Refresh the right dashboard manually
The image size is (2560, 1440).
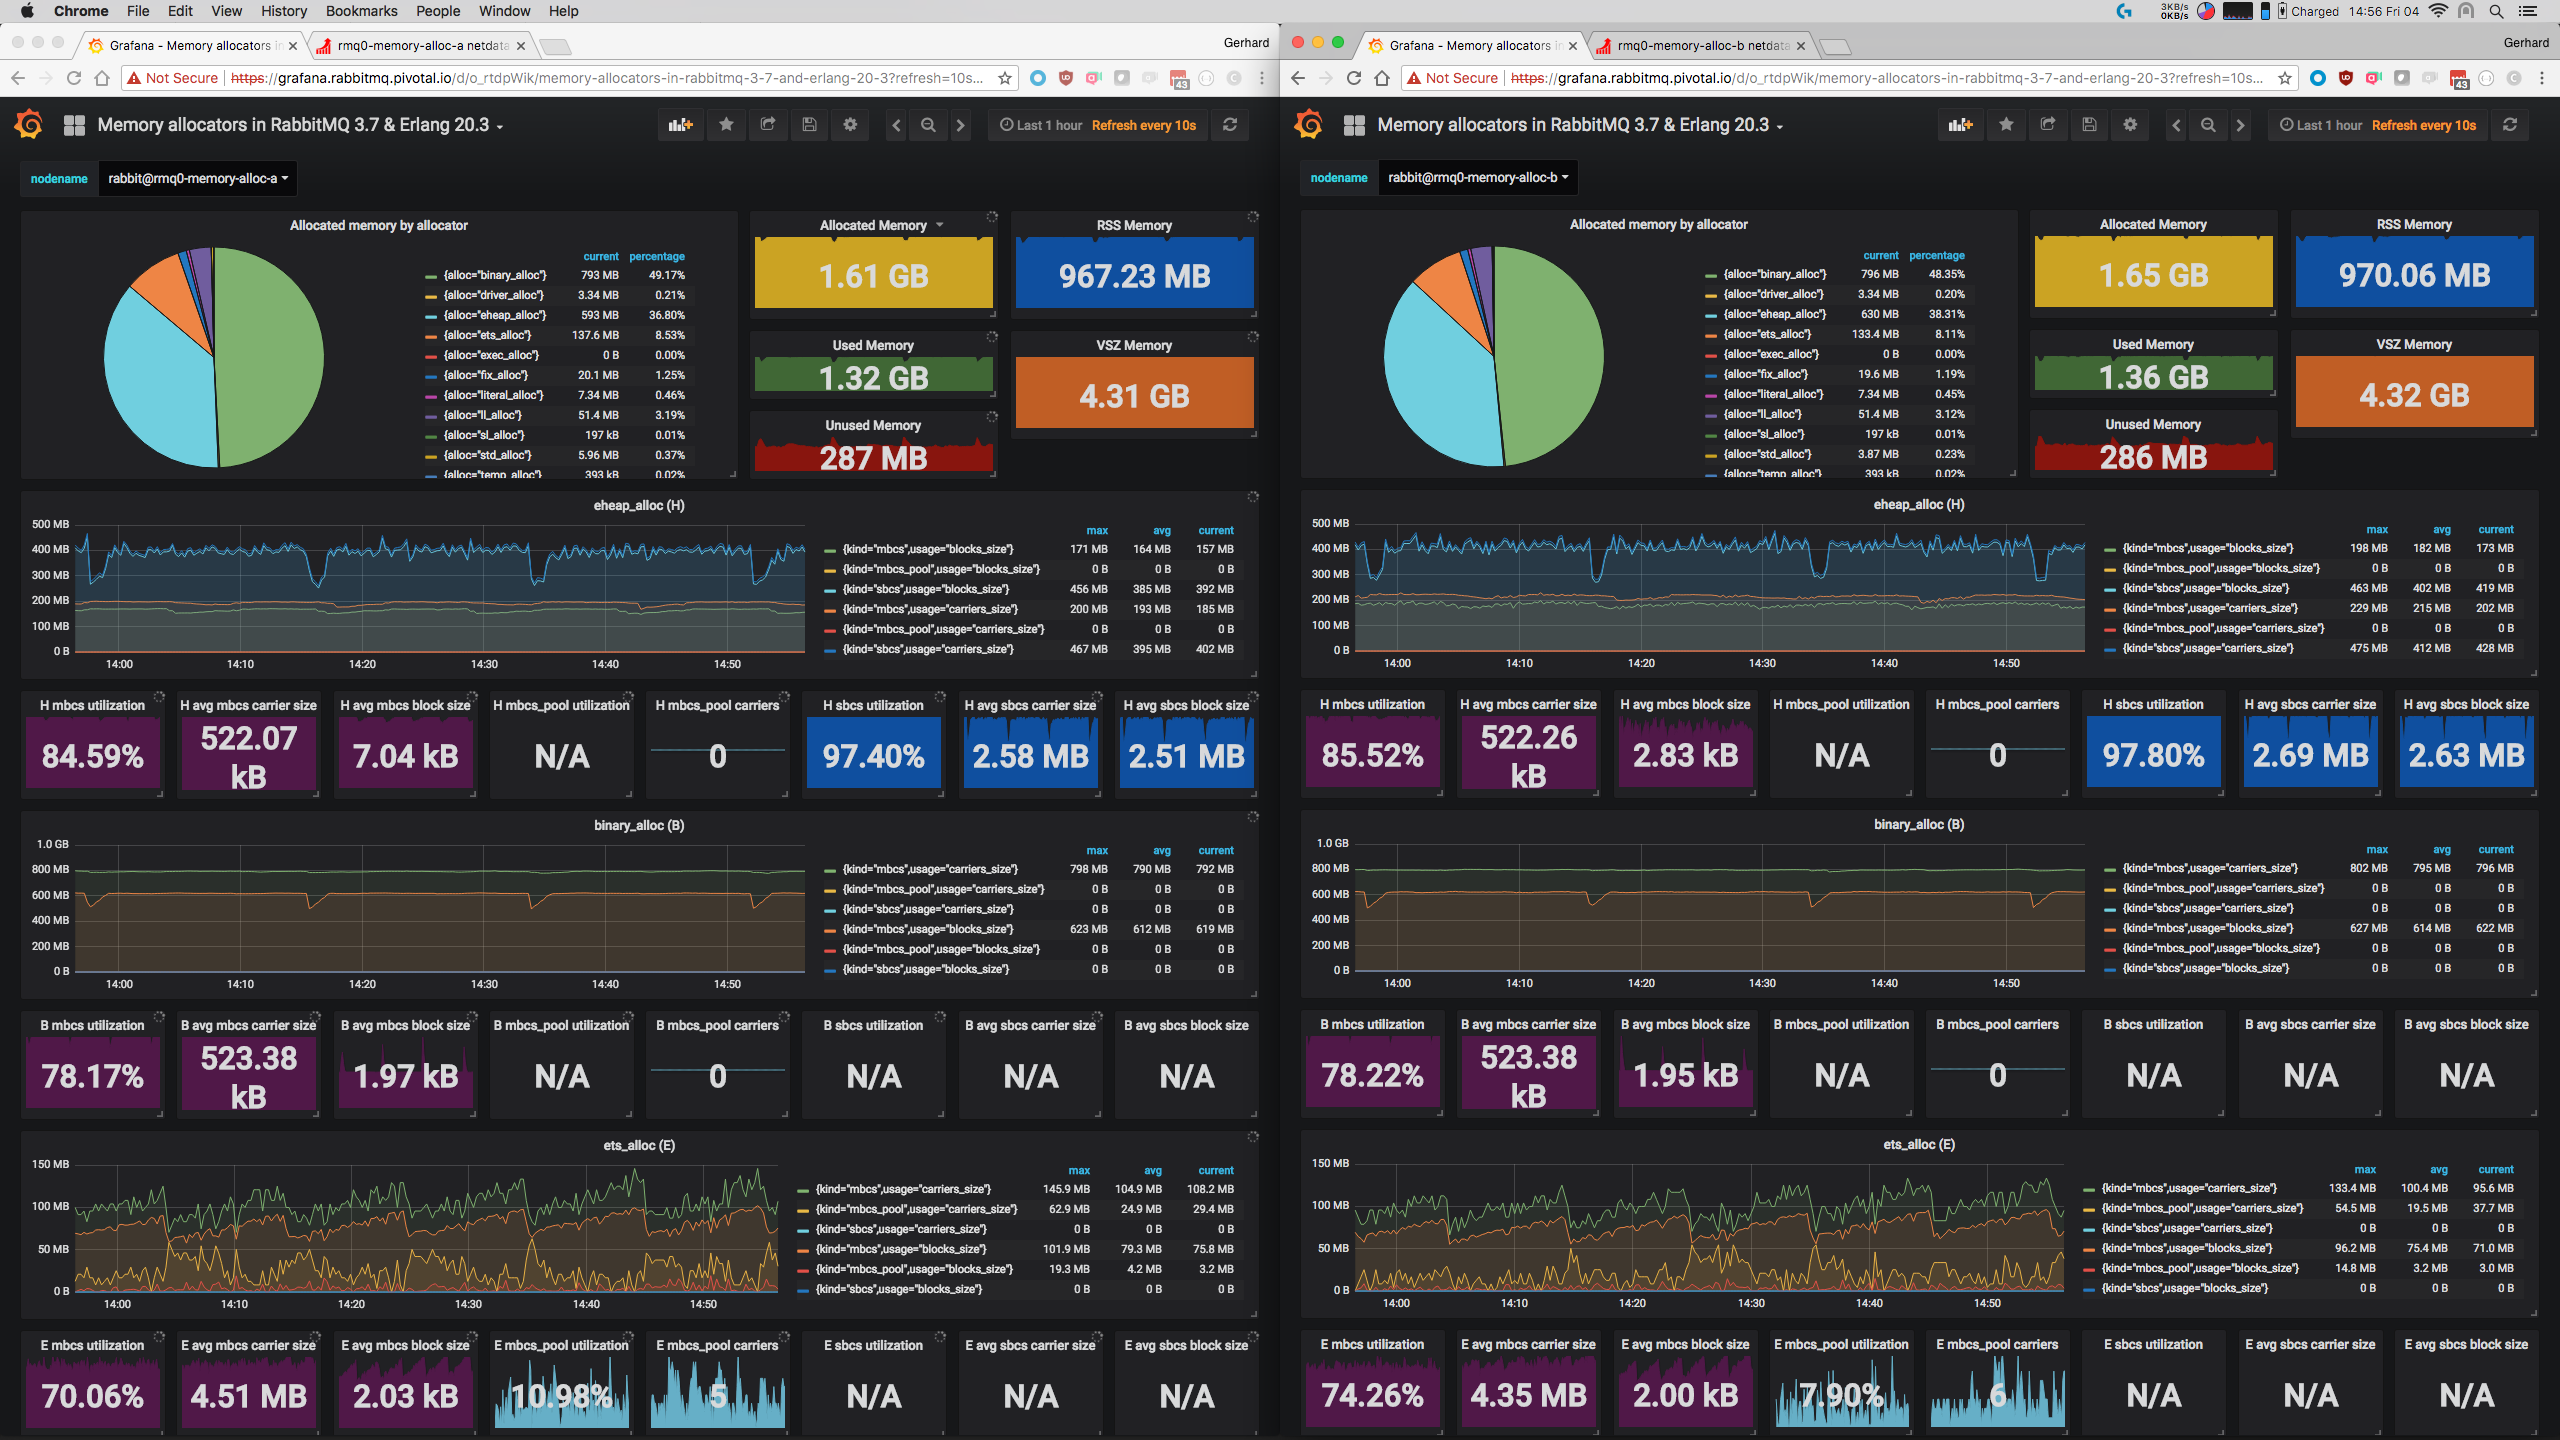pyautogui.click(x=2510, y=125)
